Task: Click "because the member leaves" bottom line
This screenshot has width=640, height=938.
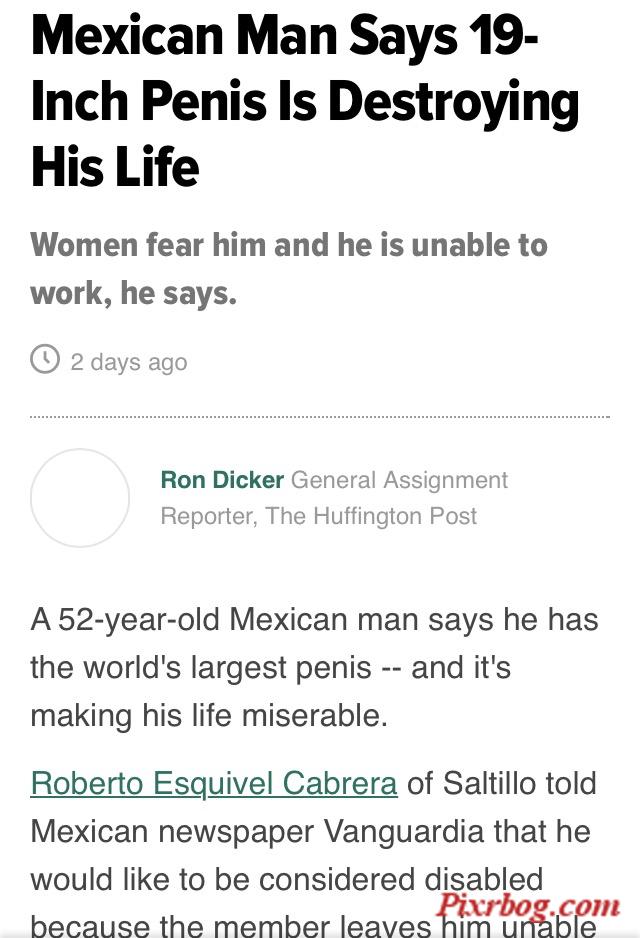Action: pos(230,927)
